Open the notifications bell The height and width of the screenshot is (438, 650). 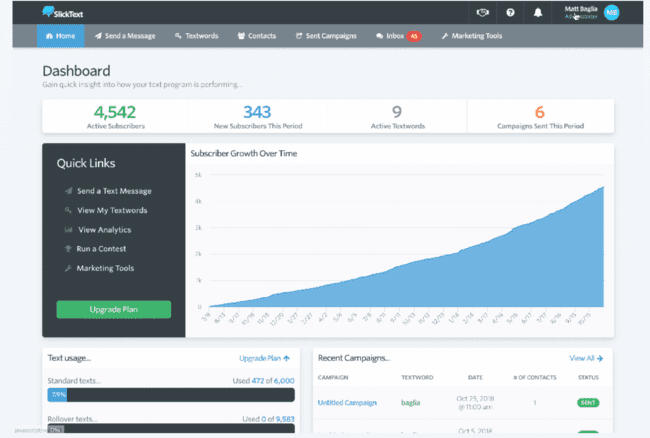point(537,12)
